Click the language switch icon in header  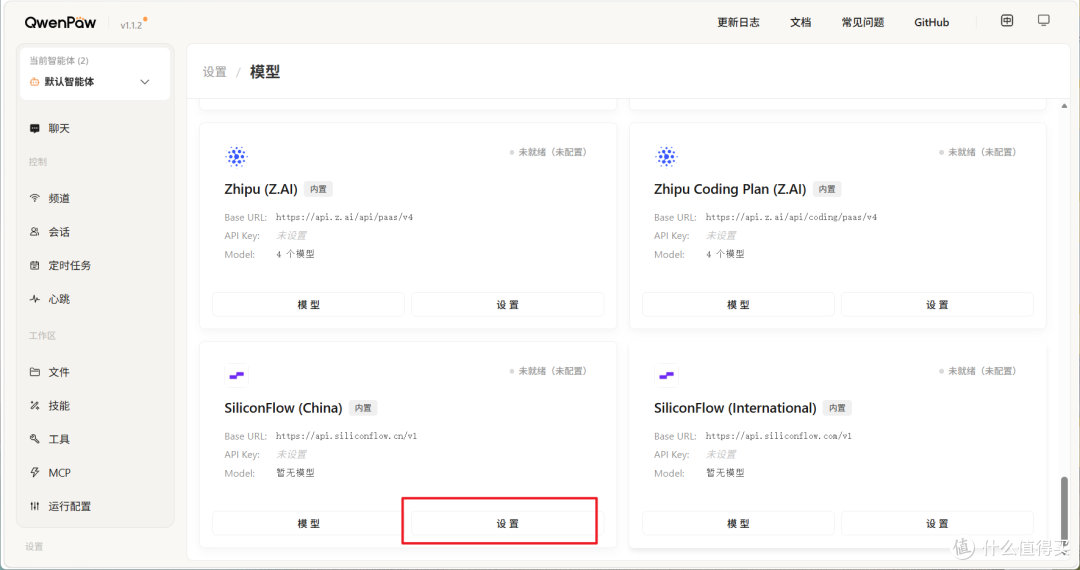[x=1007, y=21]
